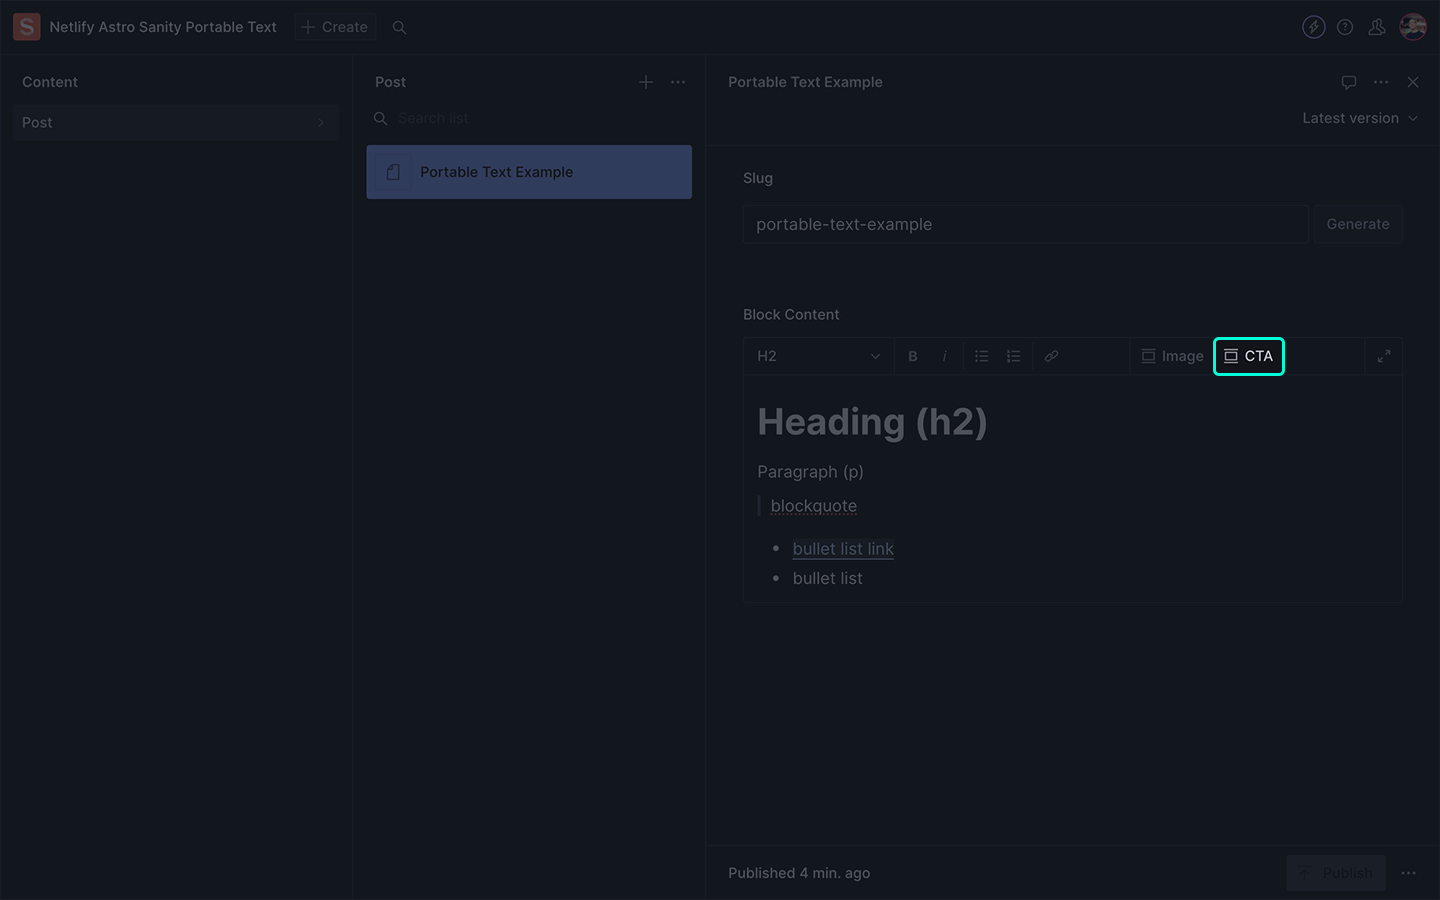
Task: Click the Published 4 min. ago status
Action: pos(799,873)
